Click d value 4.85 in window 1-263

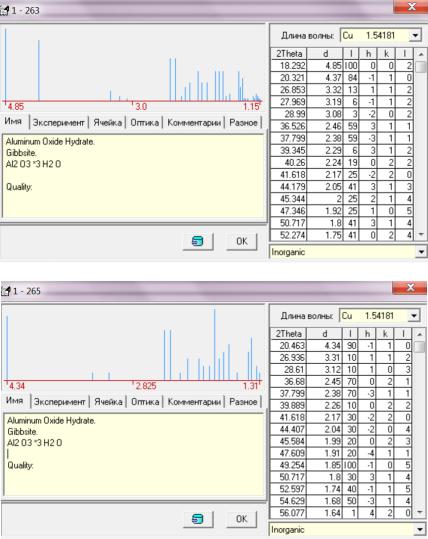tap(325, 66)
